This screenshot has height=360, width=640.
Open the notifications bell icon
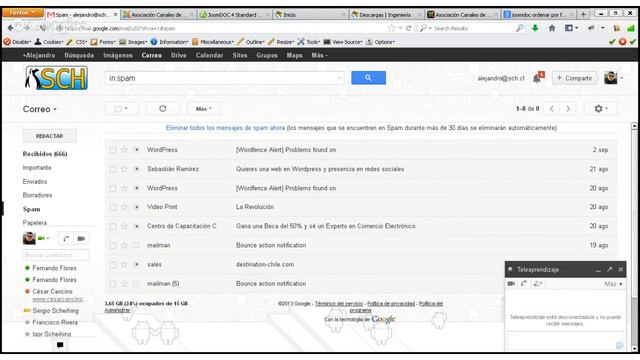pos(537,78)
